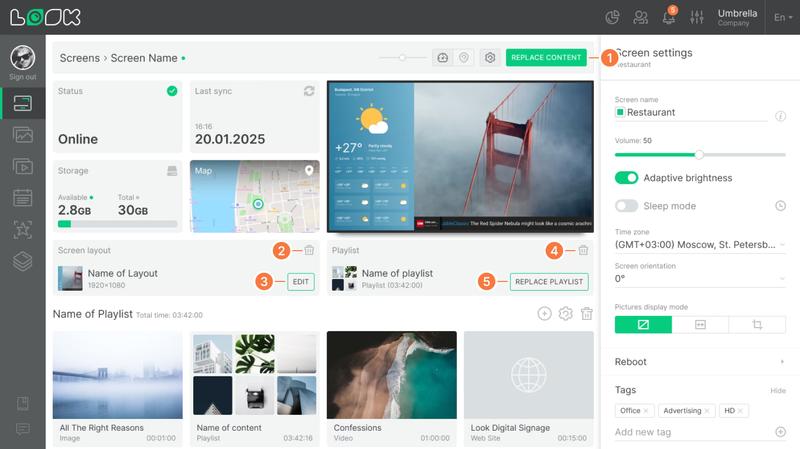Delete Name of Playlist with trash icon

587,313
